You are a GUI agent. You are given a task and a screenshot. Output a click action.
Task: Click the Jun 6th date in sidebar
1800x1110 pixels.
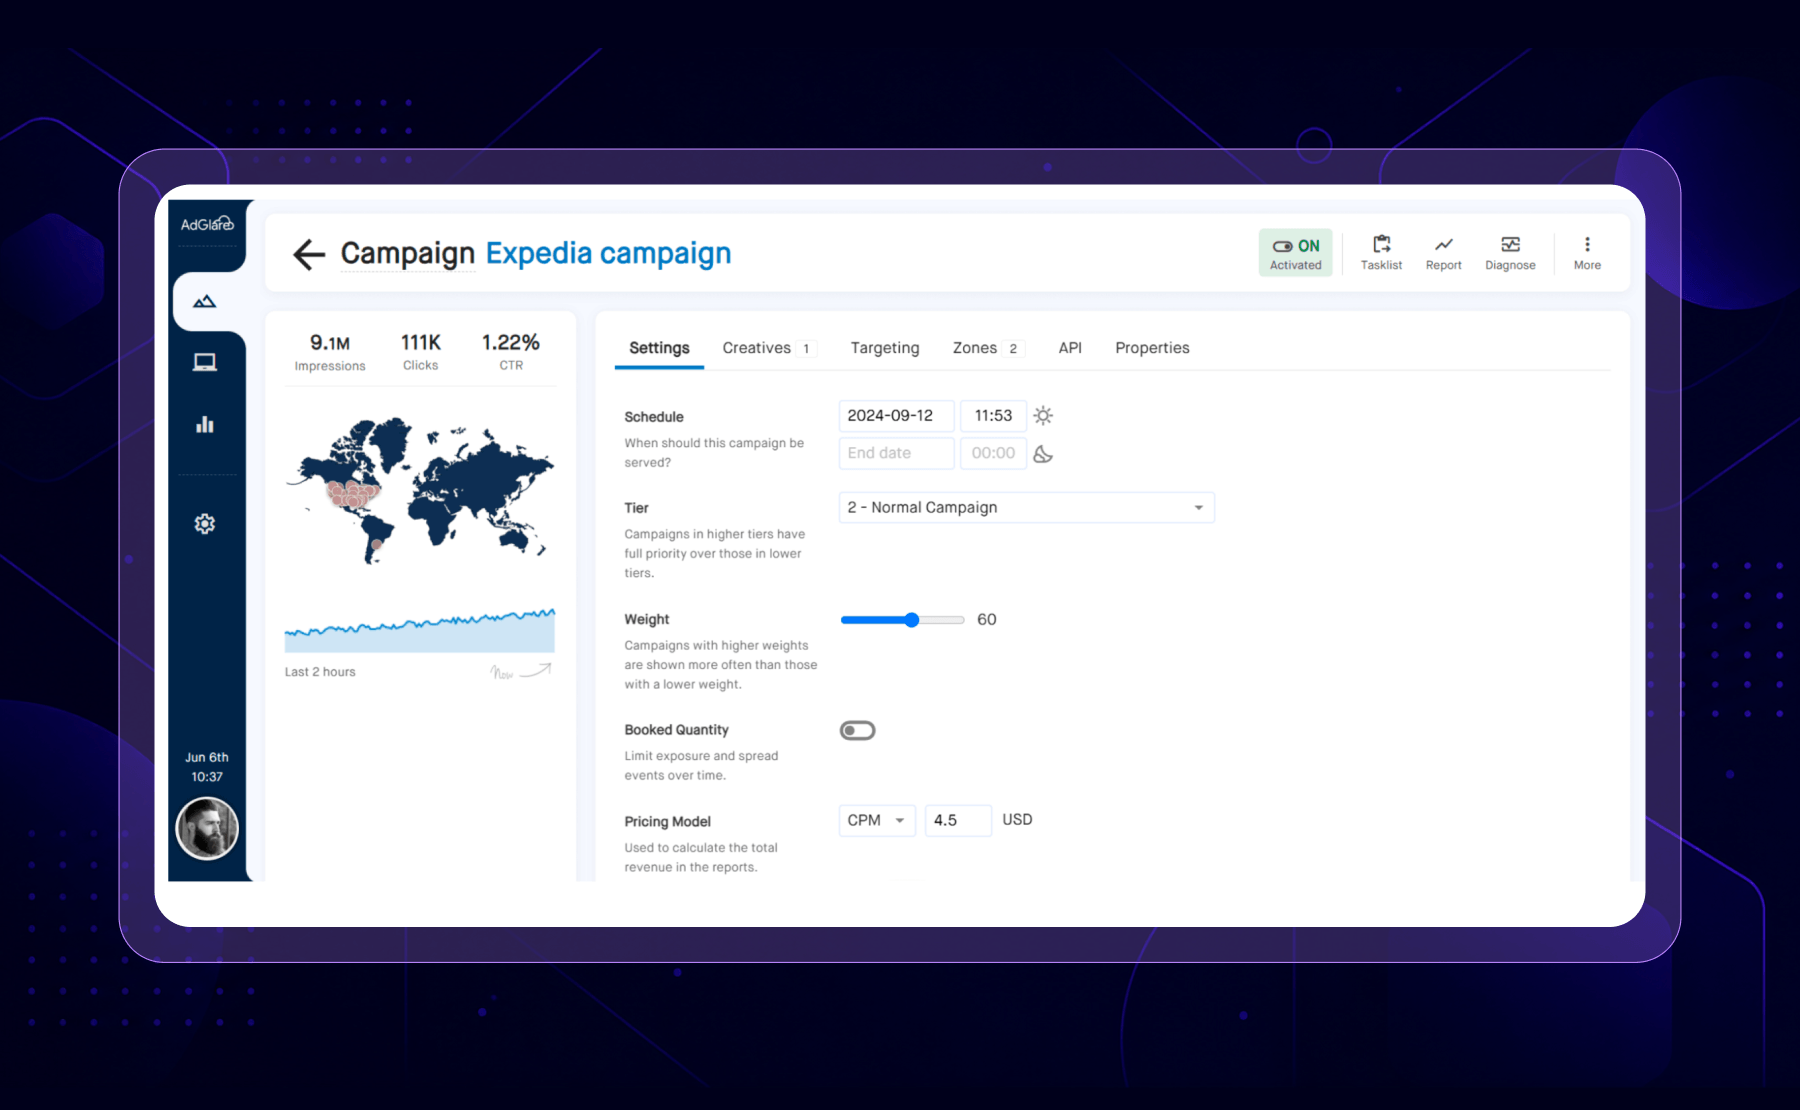[x=207, y=758]
